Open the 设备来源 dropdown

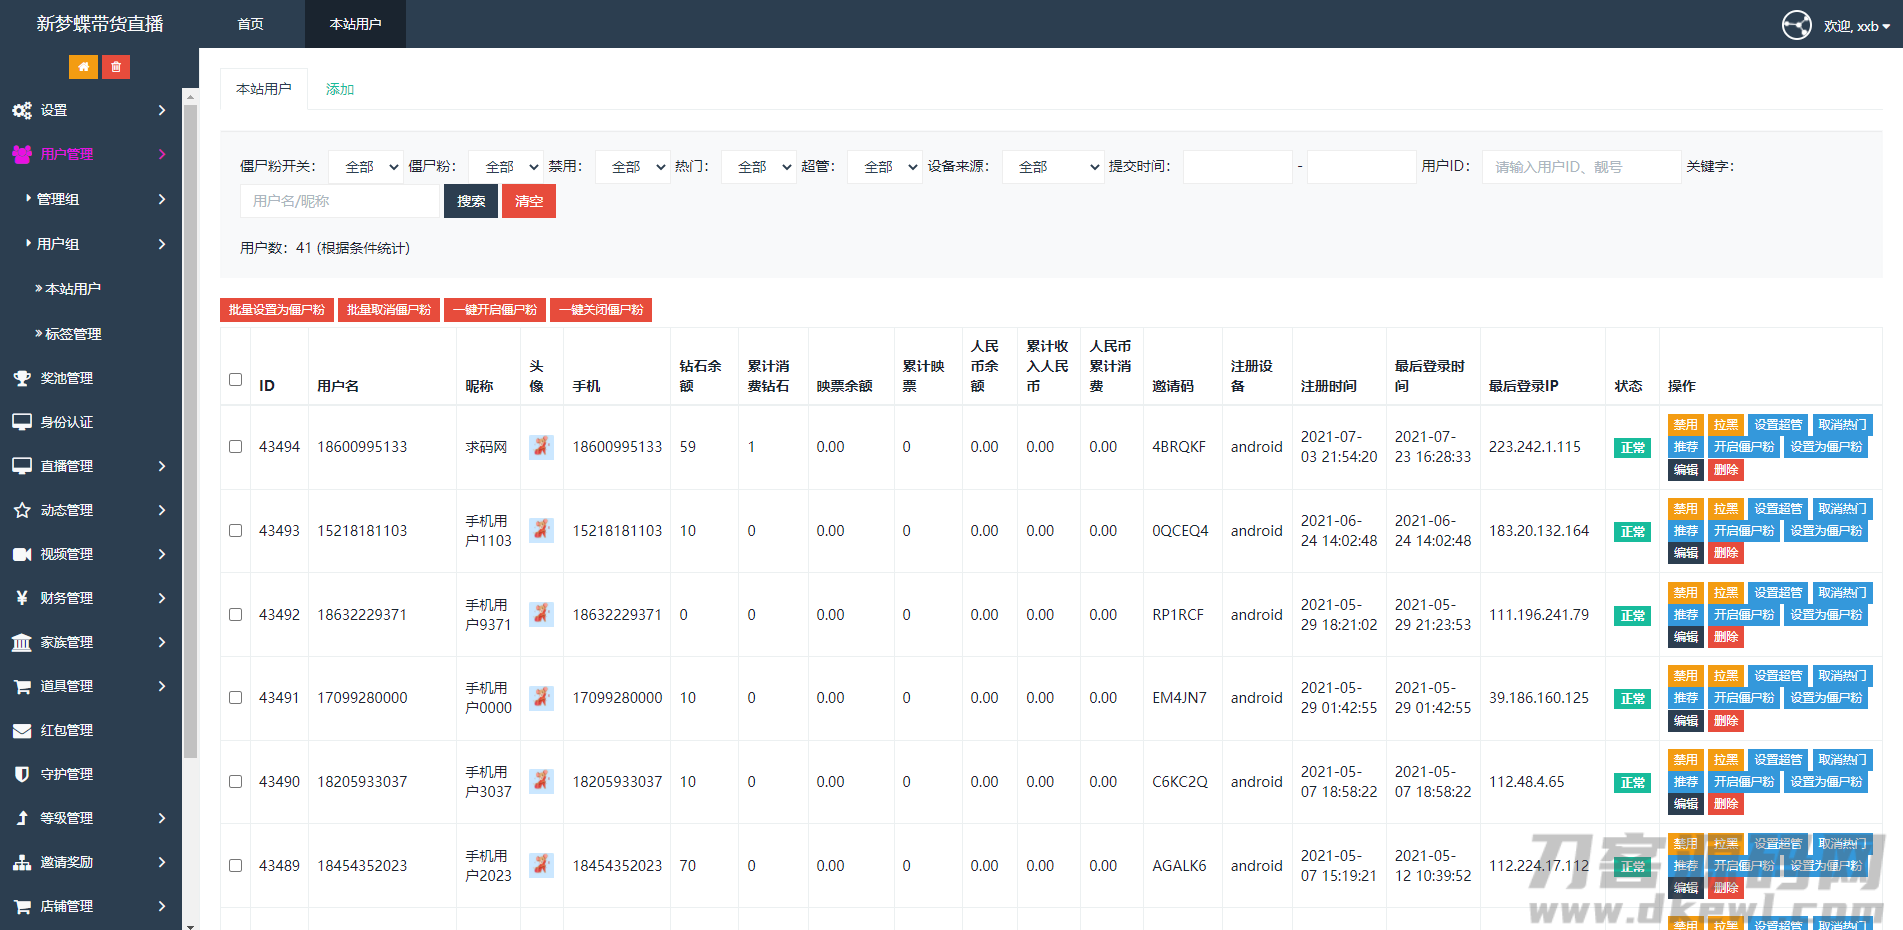click(1053, 166)
